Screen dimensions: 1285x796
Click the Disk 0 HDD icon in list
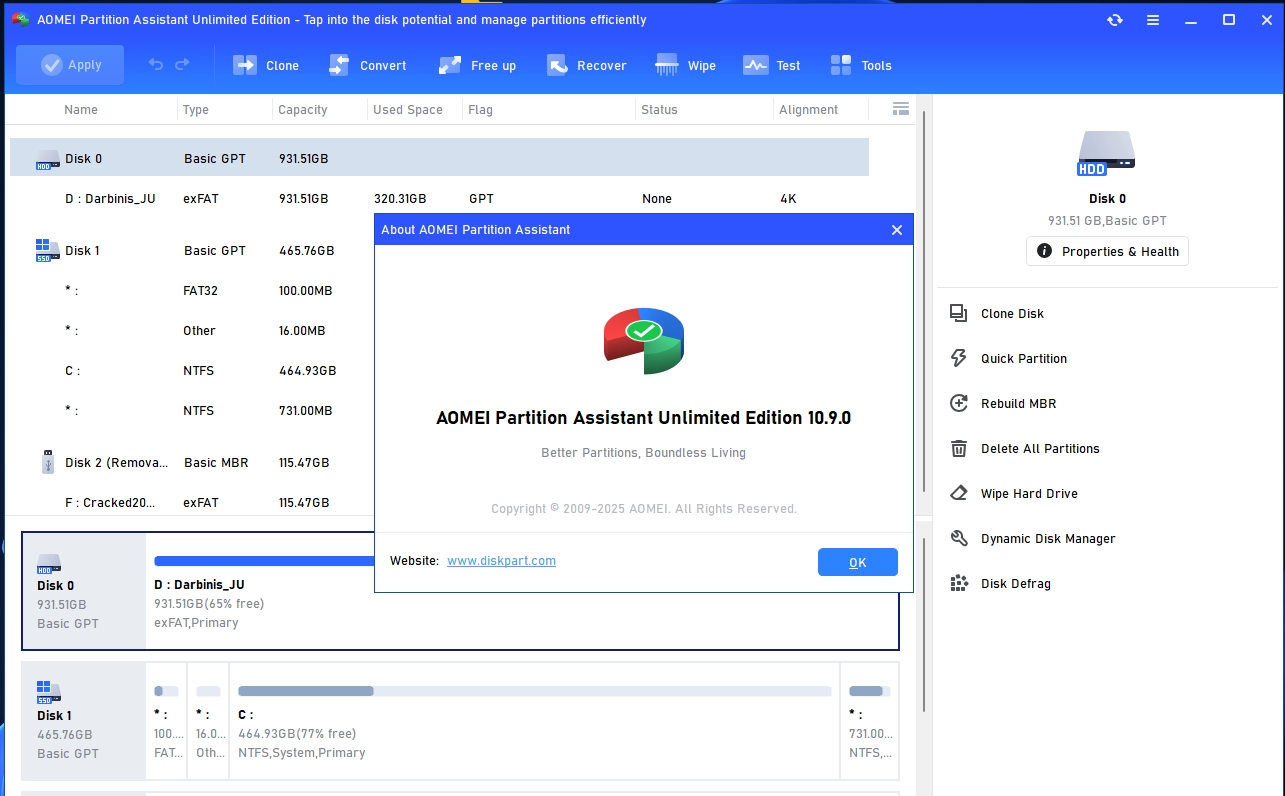[47, 159]
